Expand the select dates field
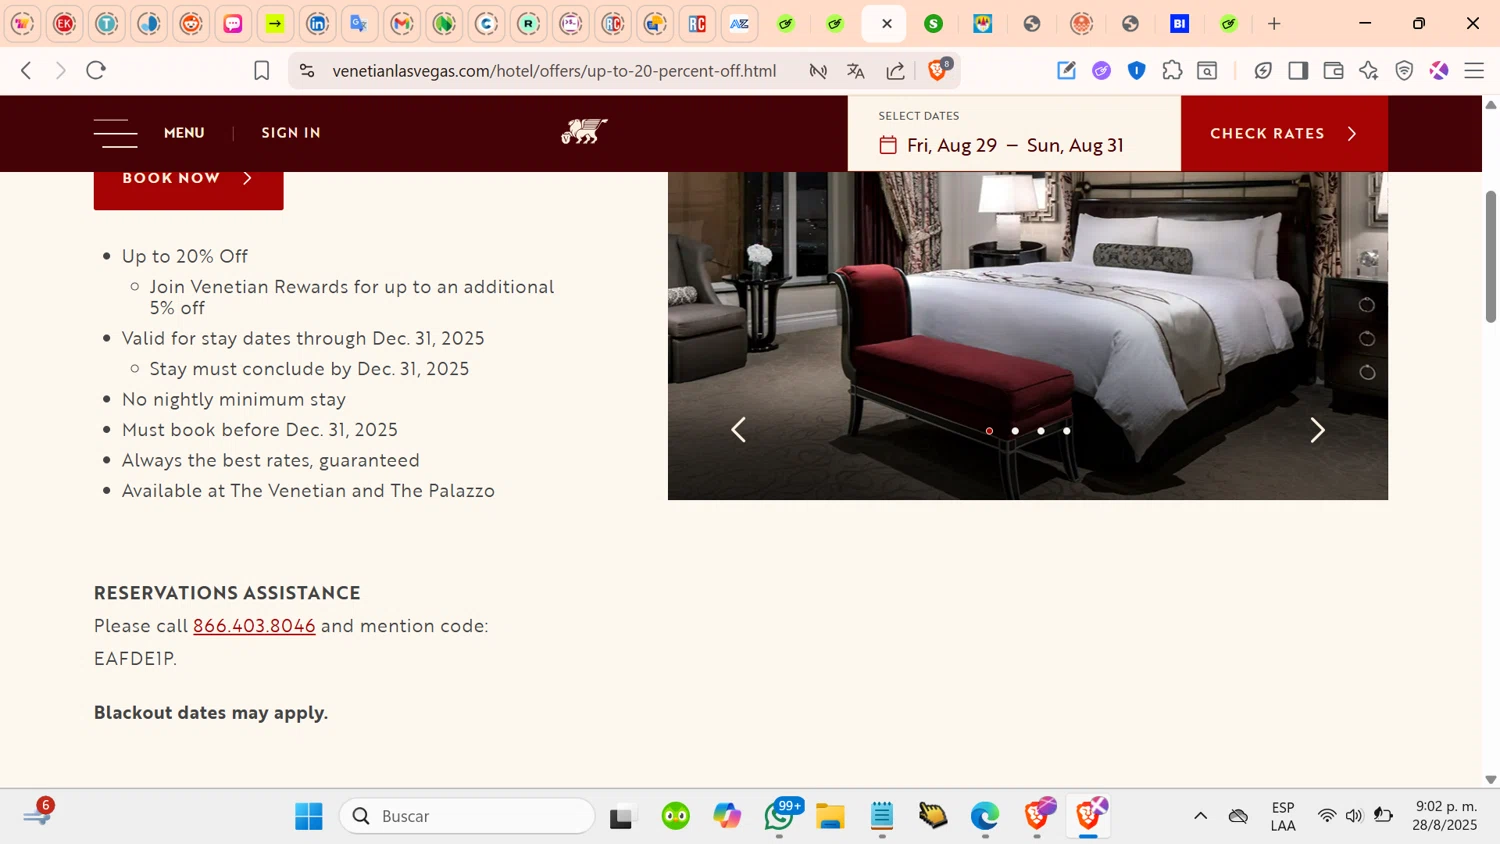The image size is (1500, 844). (1014, 133)
